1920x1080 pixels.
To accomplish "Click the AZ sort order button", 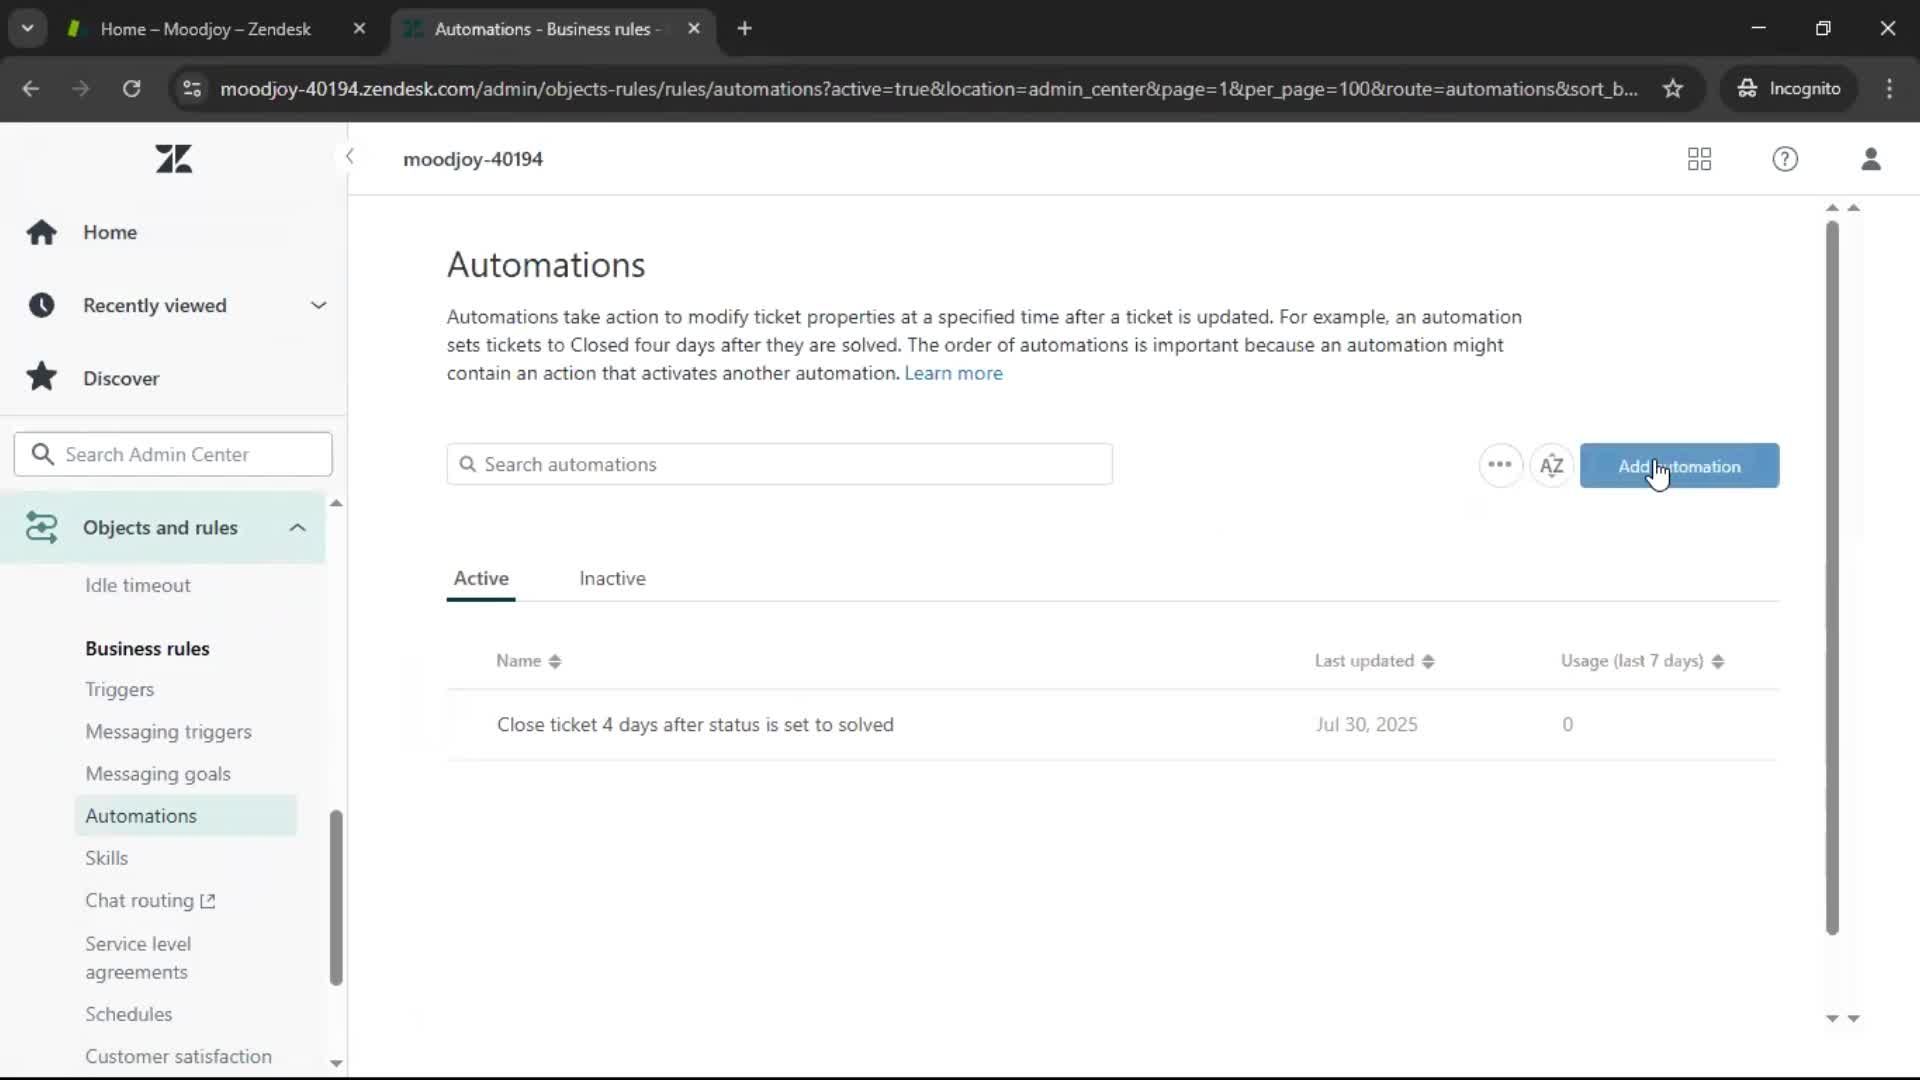I will point(1551,465).
